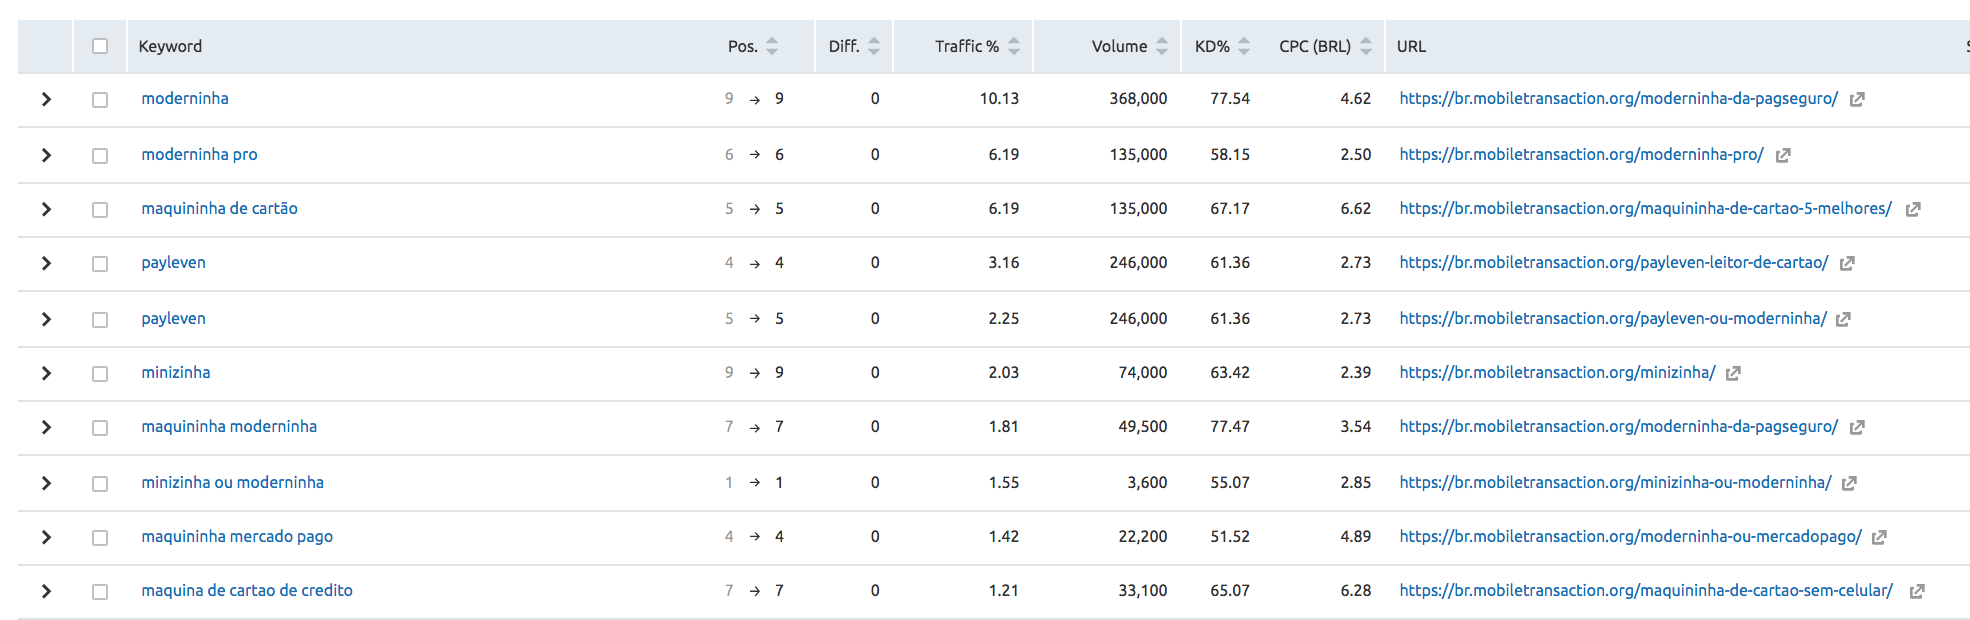Open external link icon for payleven-ou-moderninha URL

click(x=1843, y=319)
